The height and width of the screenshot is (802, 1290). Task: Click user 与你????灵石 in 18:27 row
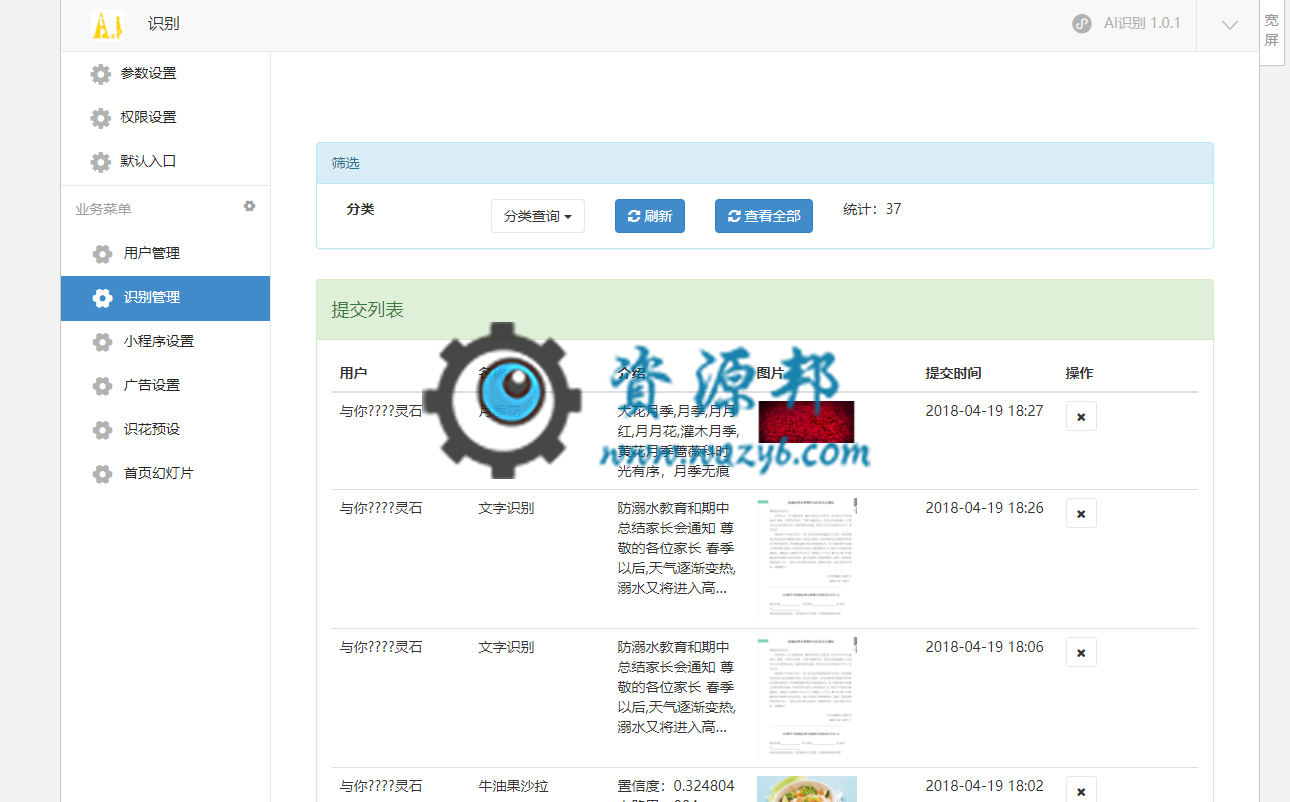click(381, 411)
